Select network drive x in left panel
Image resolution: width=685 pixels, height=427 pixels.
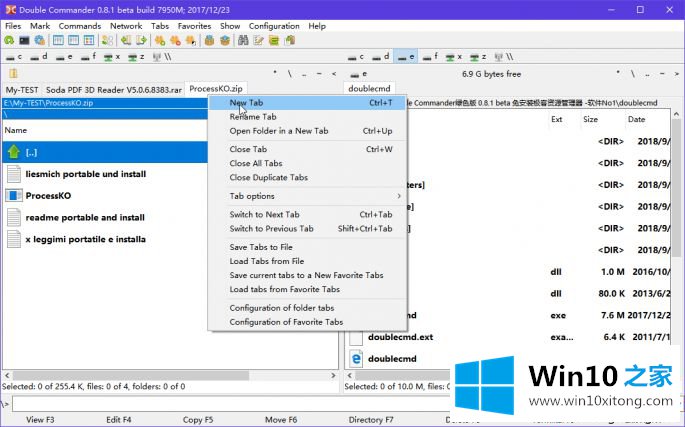point(112,57)
